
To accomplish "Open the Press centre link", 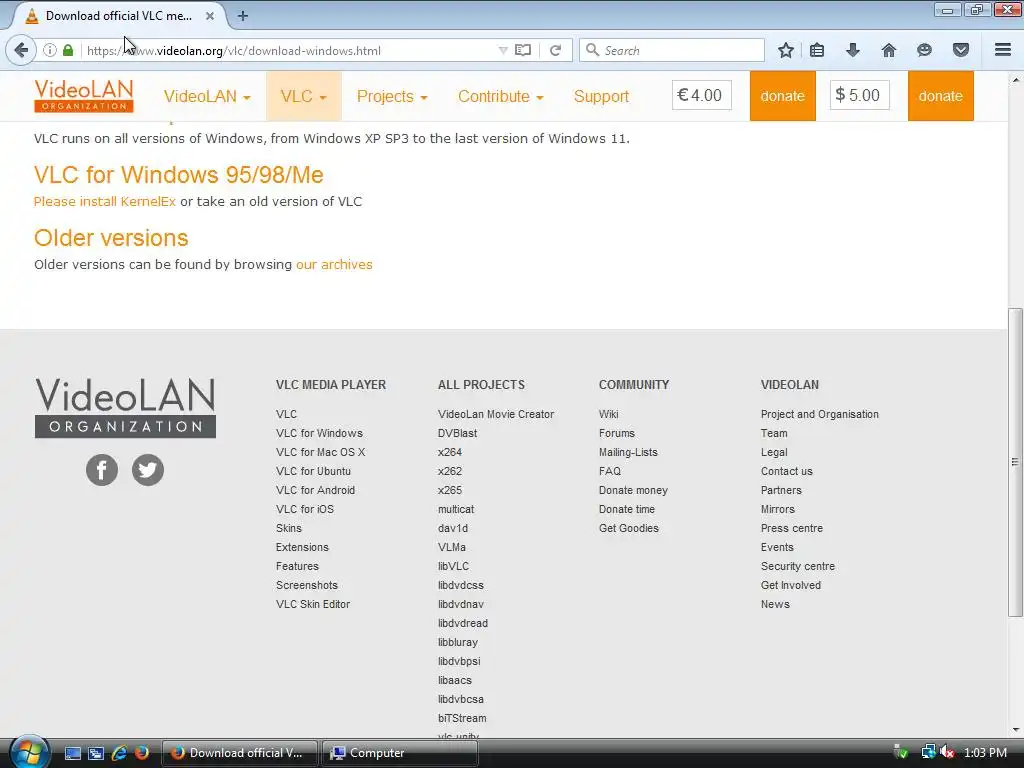I will [x=792, y=528].
